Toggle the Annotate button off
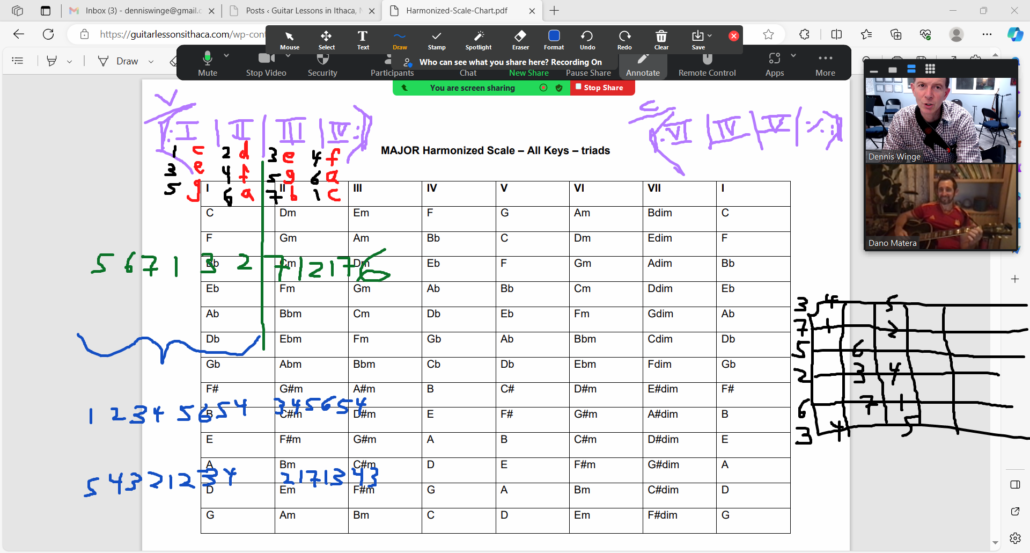Image resolution: width=1030 pixels, height=553 pixels. [x=642, y=64]
